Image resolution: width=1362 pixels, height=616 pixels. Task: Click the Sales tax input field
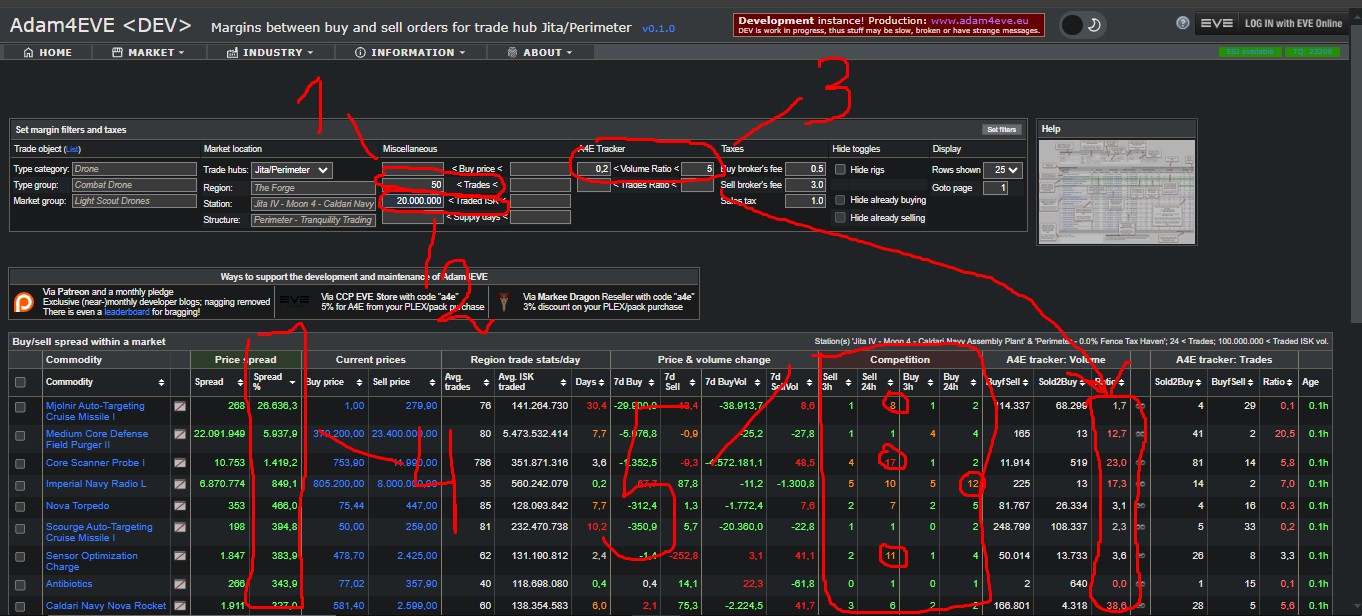[806, 201]
